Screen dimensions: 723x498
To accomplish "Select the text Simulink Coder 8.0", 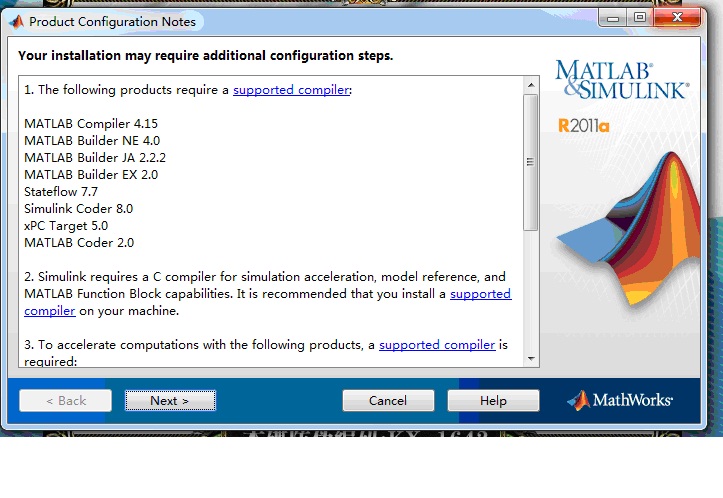I will coord(78,209).
